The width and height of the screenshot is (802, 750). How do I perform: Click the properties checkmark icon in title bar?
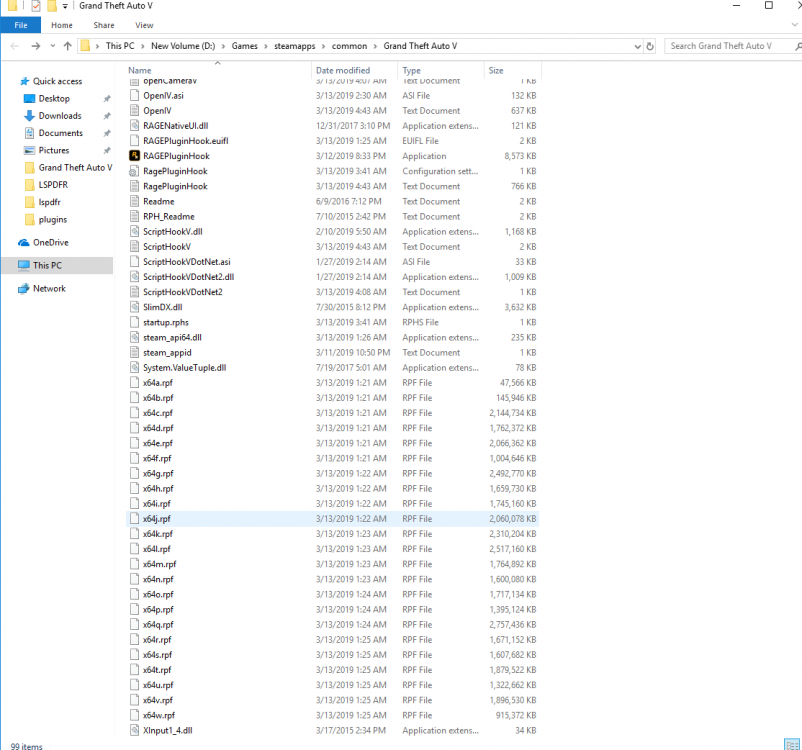pos(36,6)
